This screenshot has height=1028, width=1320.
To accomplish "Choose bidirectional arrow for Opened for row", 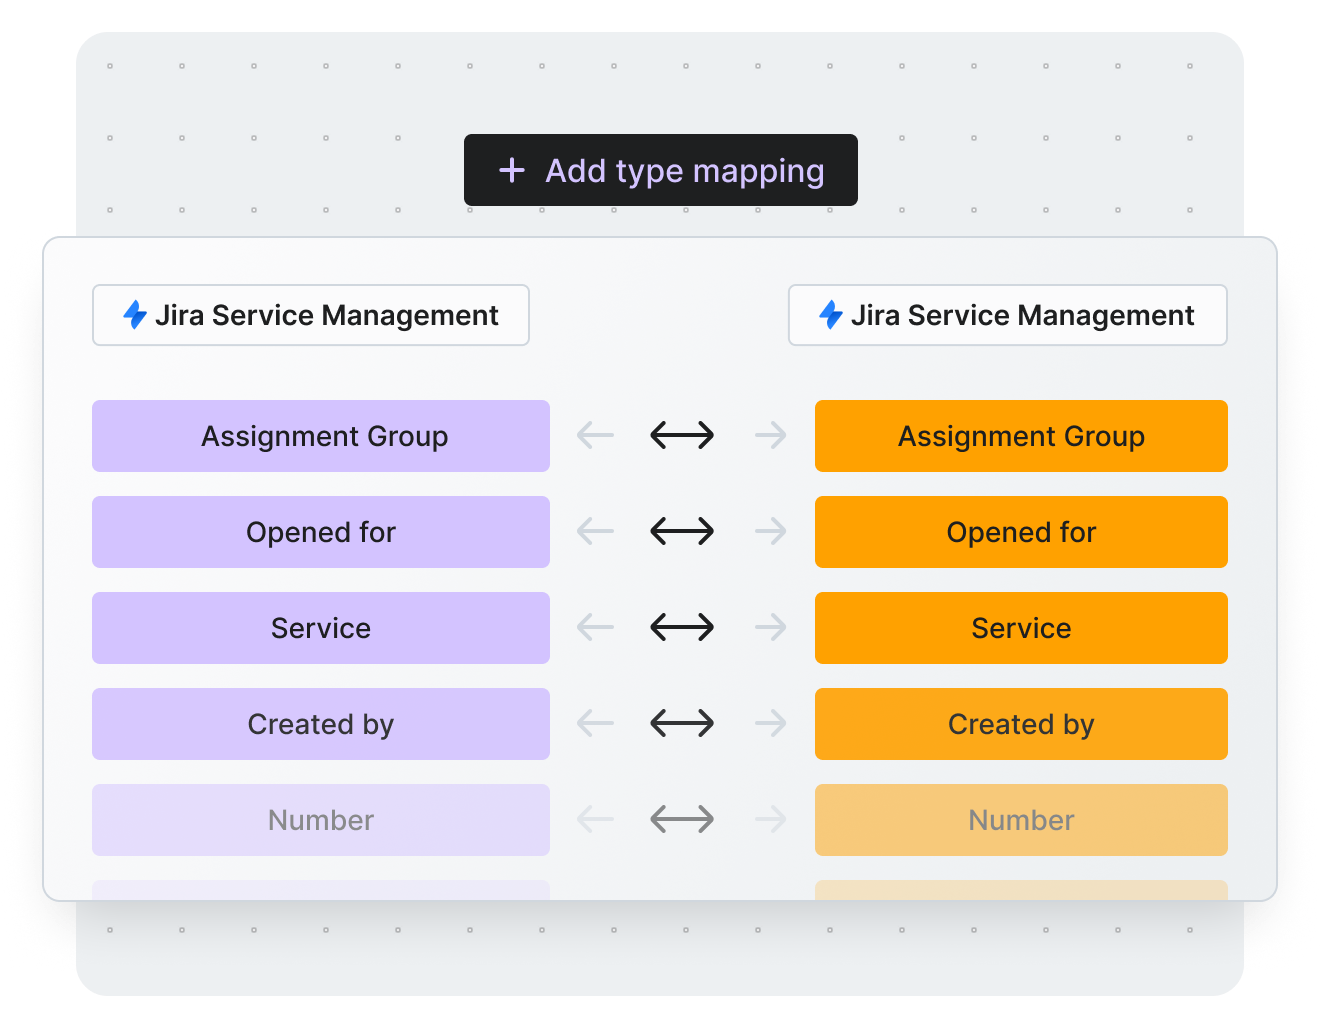I will click(682, 531).
